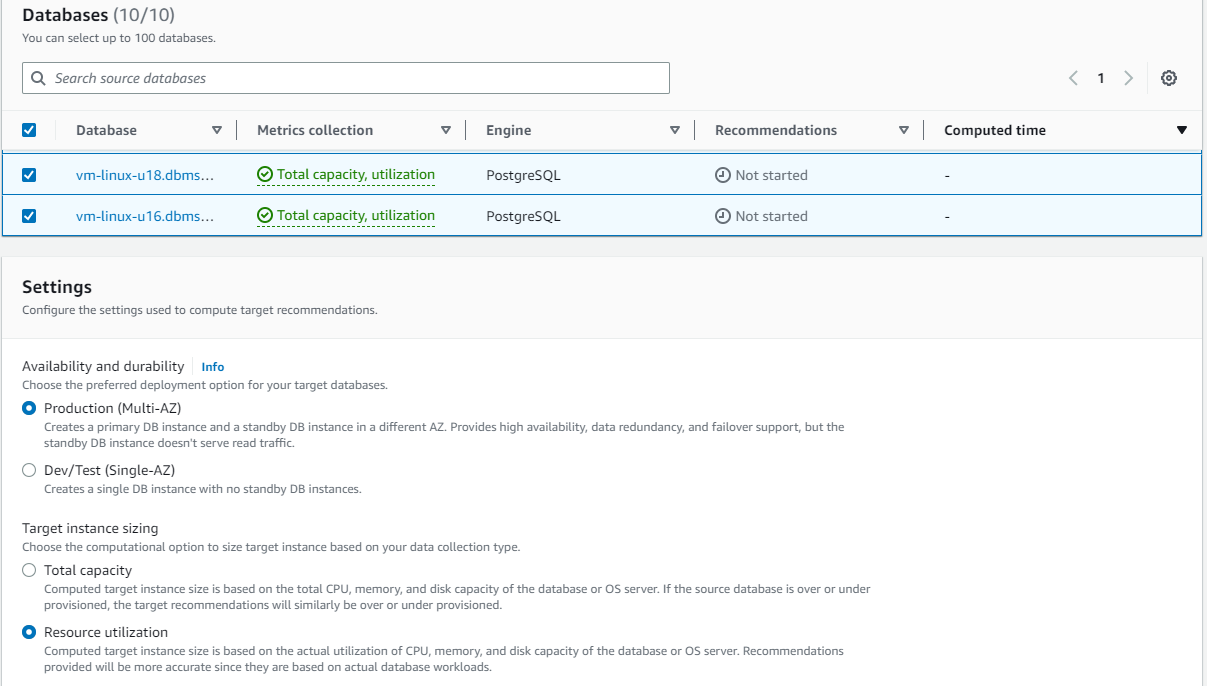Toggle the select-all databases checkbox
Viewport: 1207px width, 686px height.
(x=29, y=130)
